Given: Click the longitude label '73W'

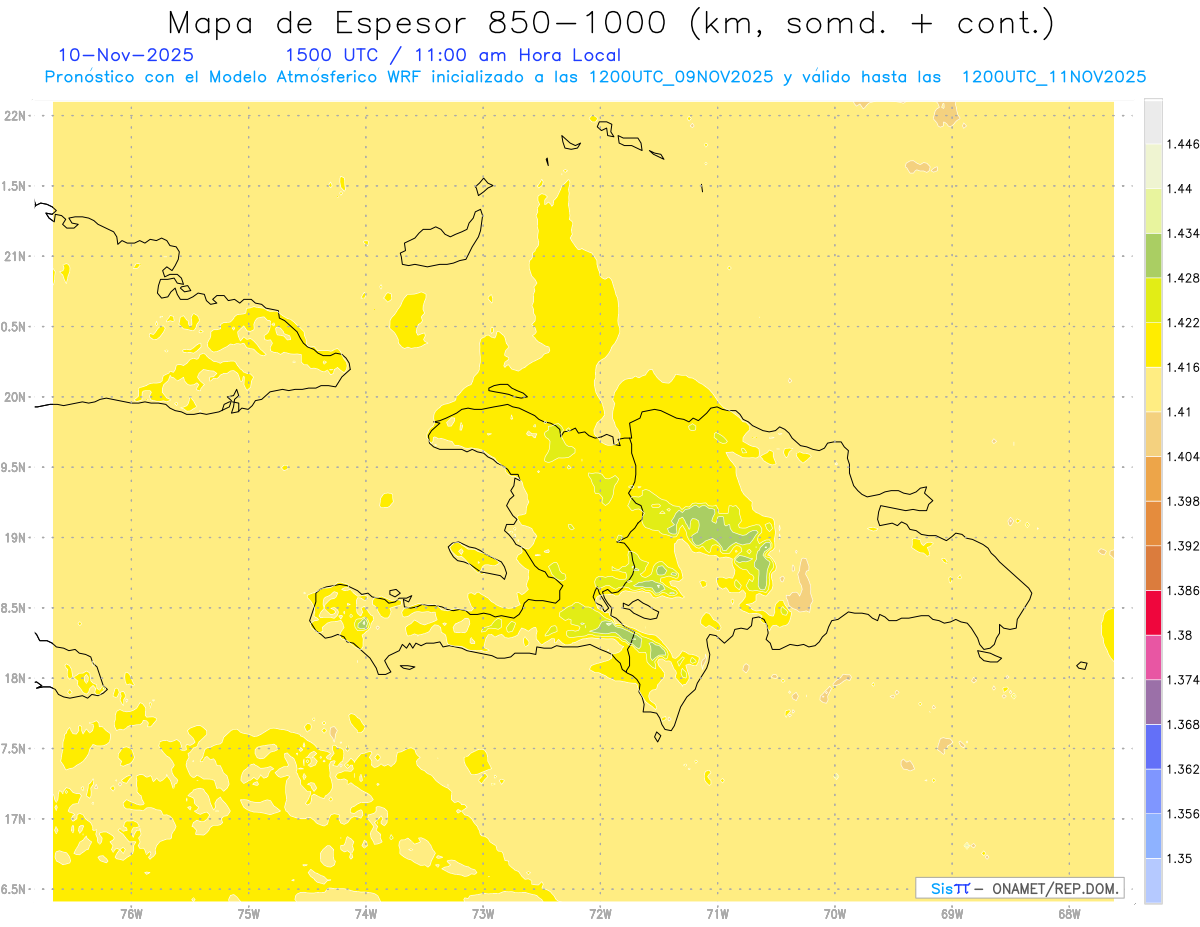Looking at the screenshot, I should click(483, 914).
